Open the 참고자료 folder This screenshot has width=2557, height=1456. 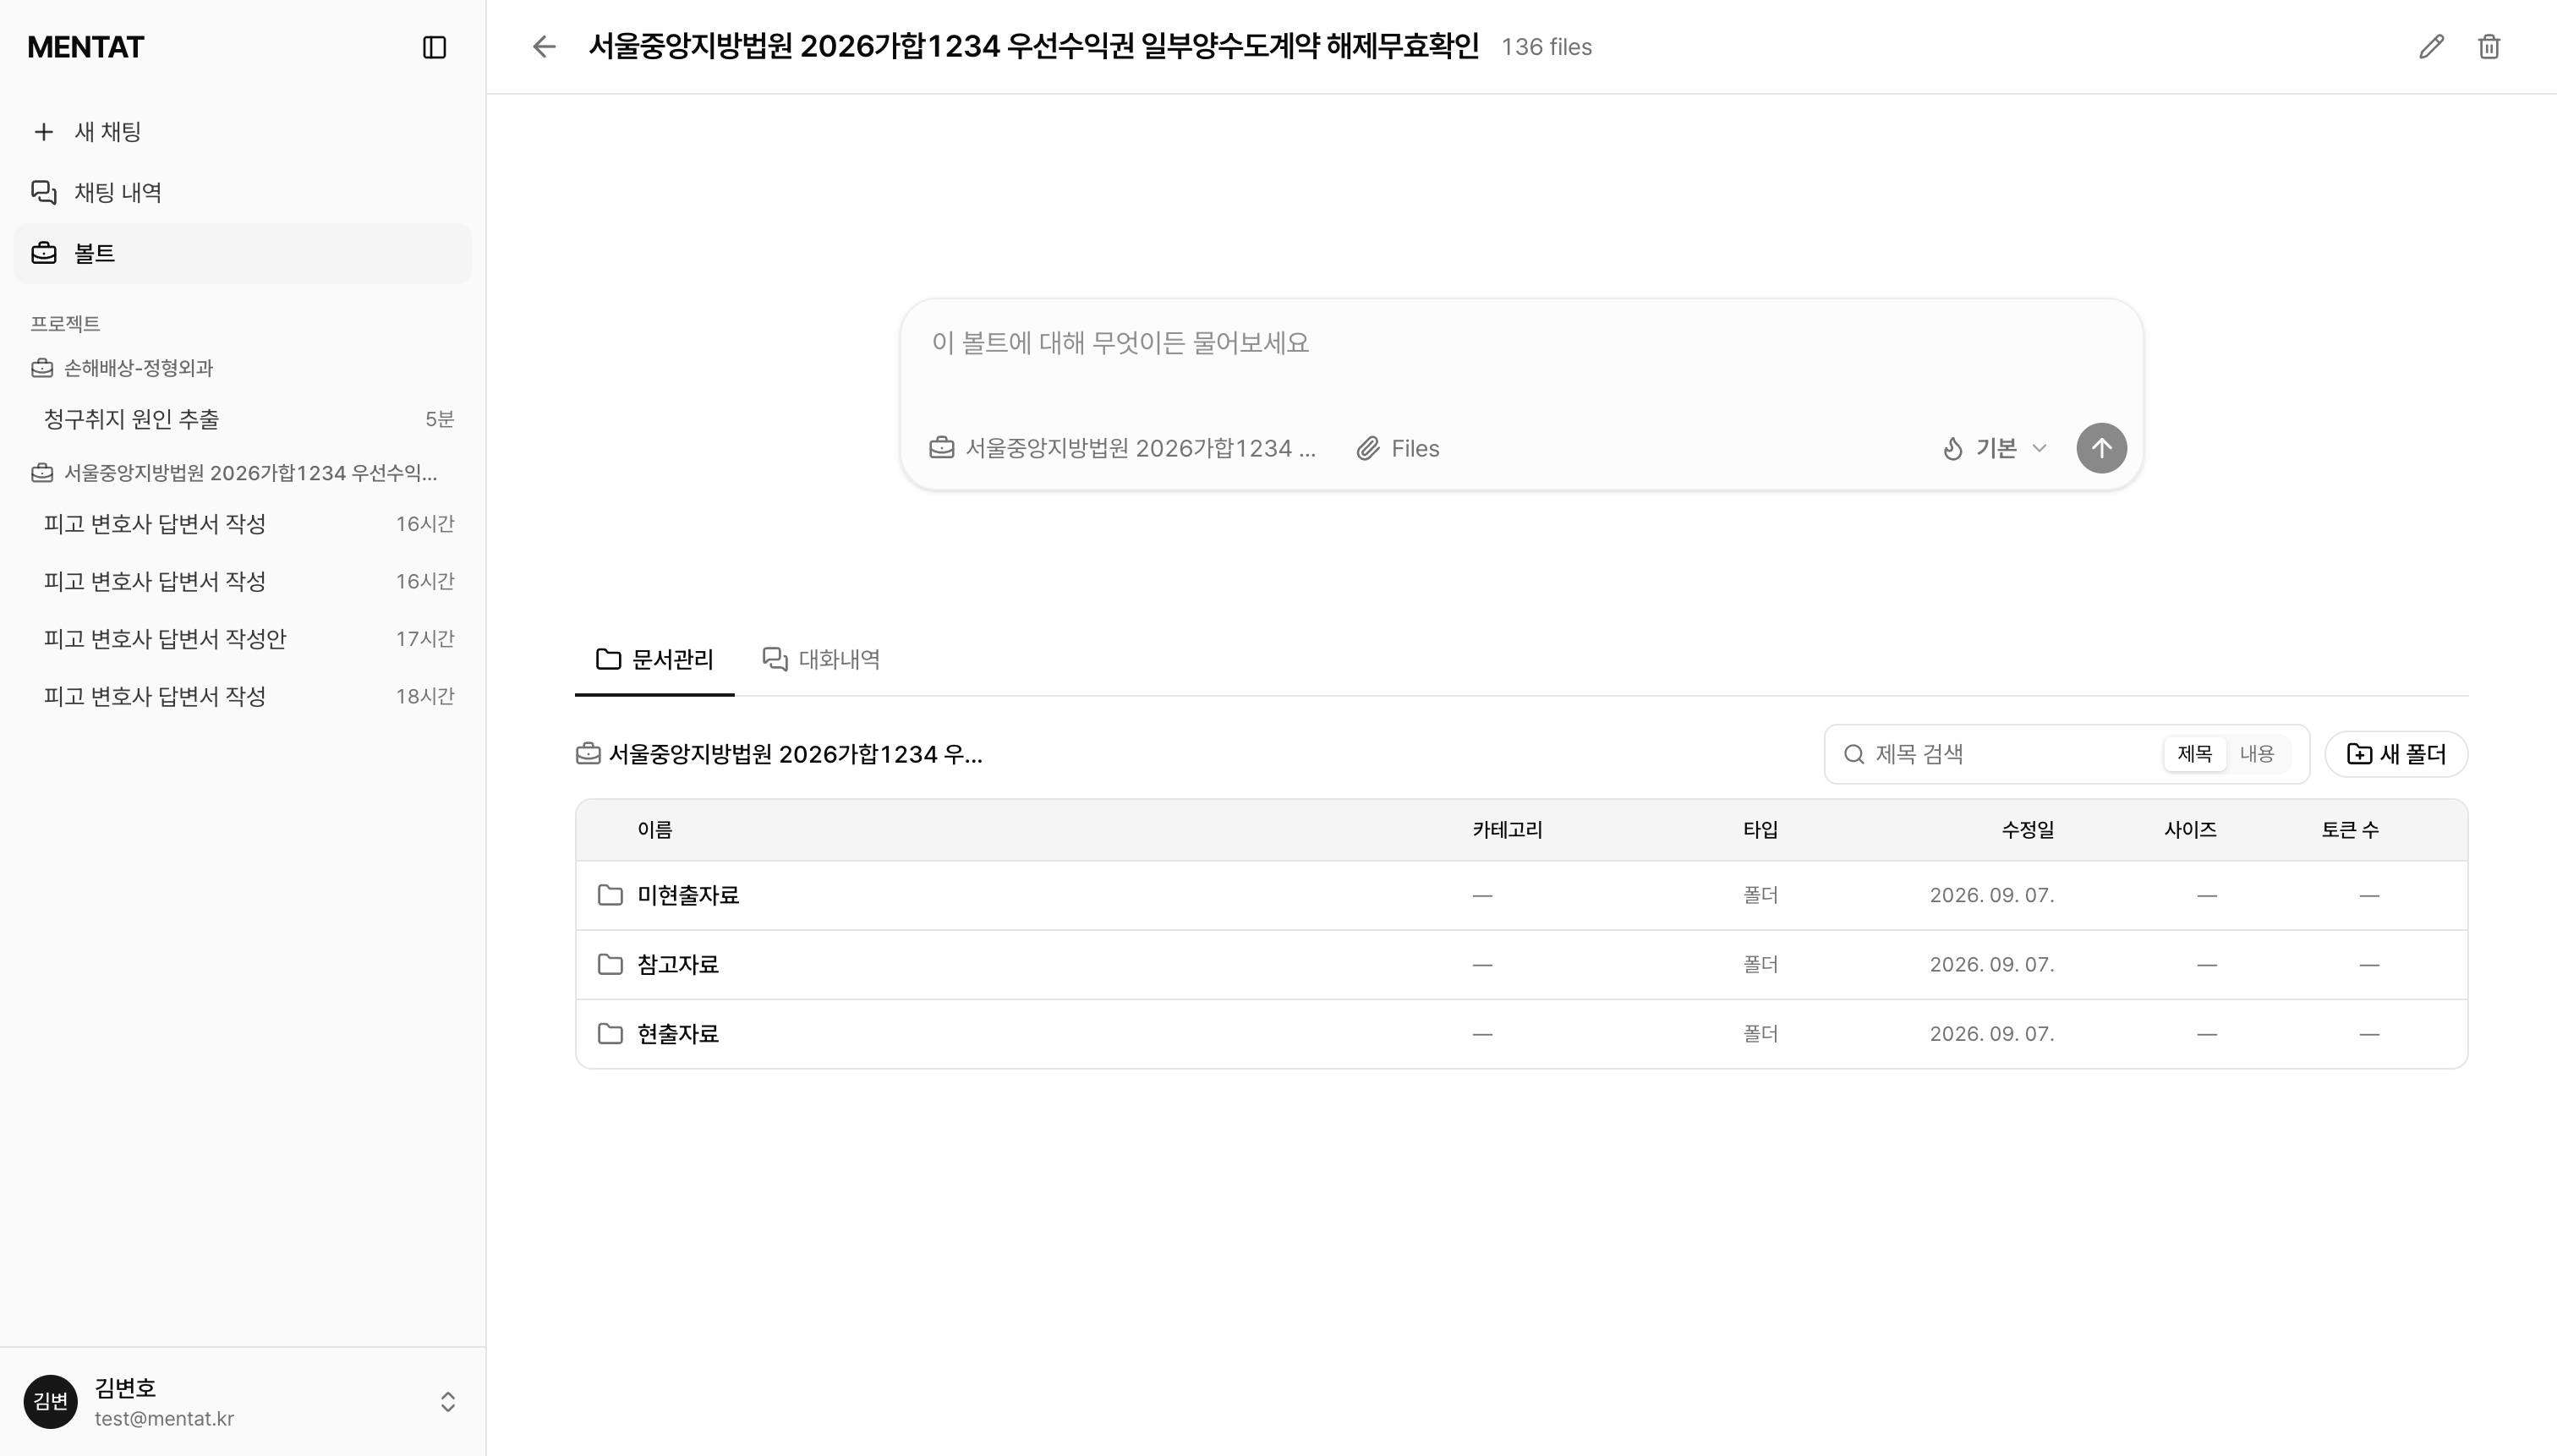coord(1521,965)
